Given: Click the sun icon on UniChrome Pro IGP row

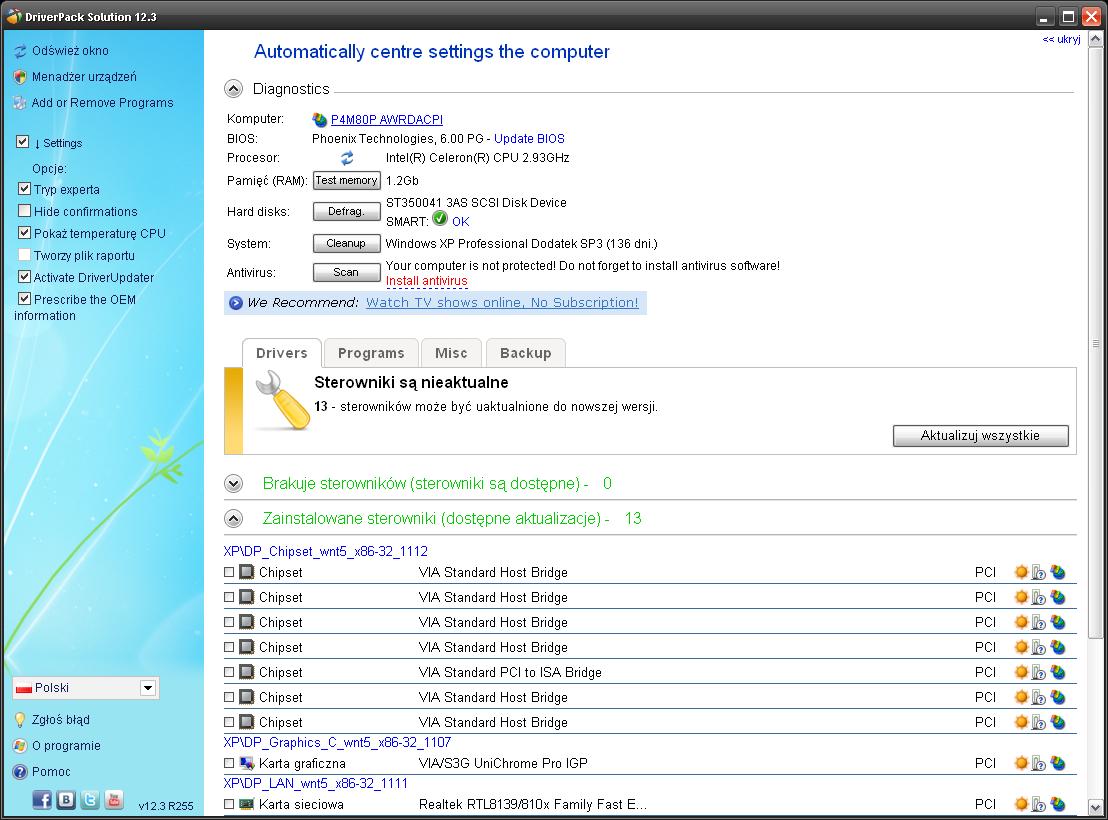Looking at the screenshot, I should [x=1021, y=763].
